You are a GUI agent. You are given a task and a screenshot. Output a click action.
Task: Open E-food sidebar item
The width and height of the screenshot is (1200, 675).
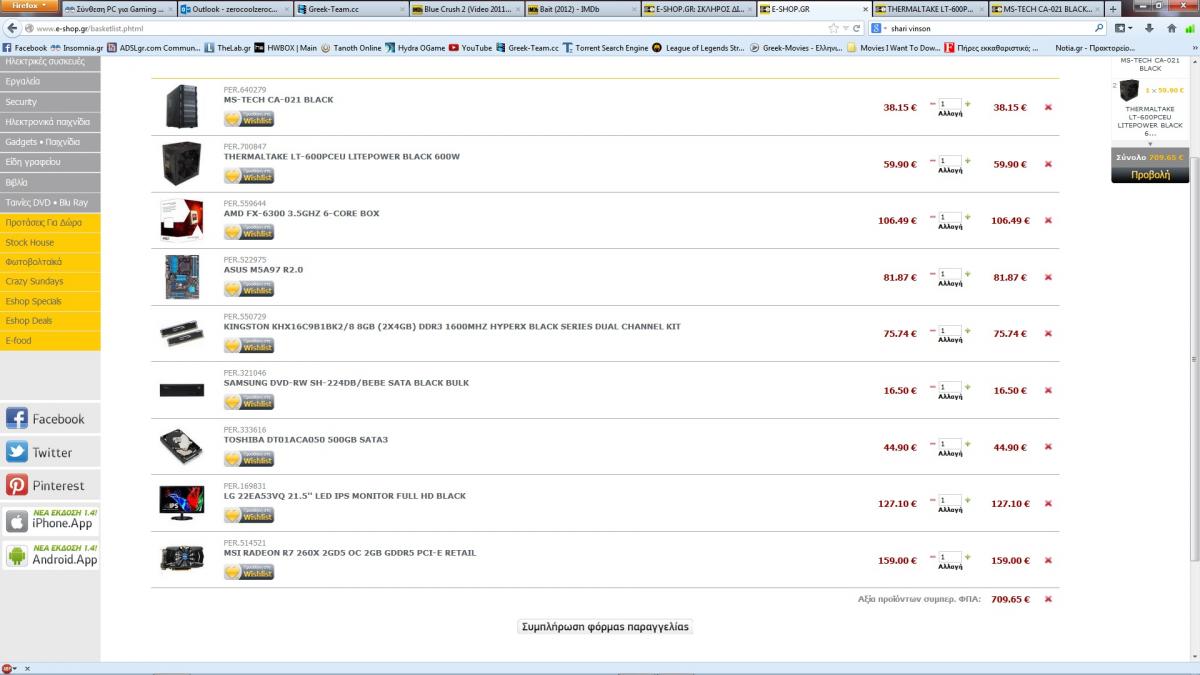click(50, 341)
